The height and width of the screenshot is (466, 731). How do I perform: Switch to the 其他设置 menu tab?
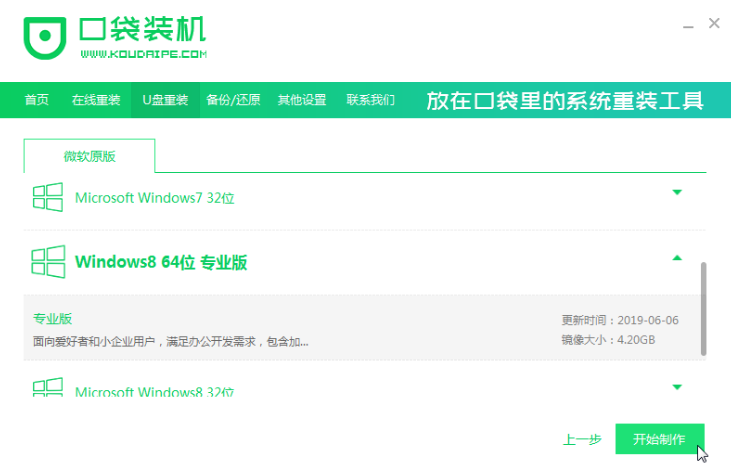[302, 100]
